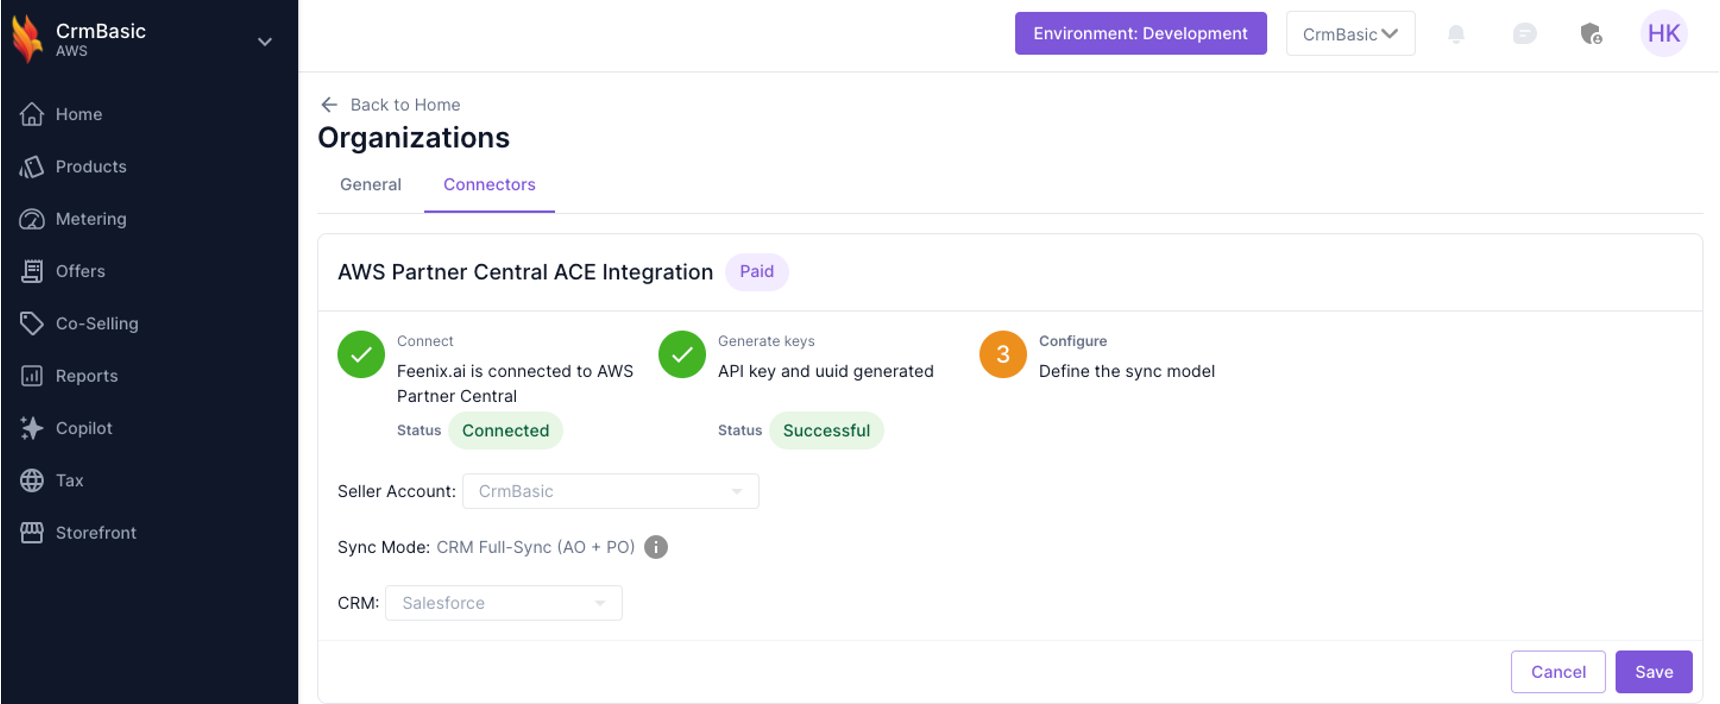
Task: Expand the Seller Account dropdown
Action: 610,491
